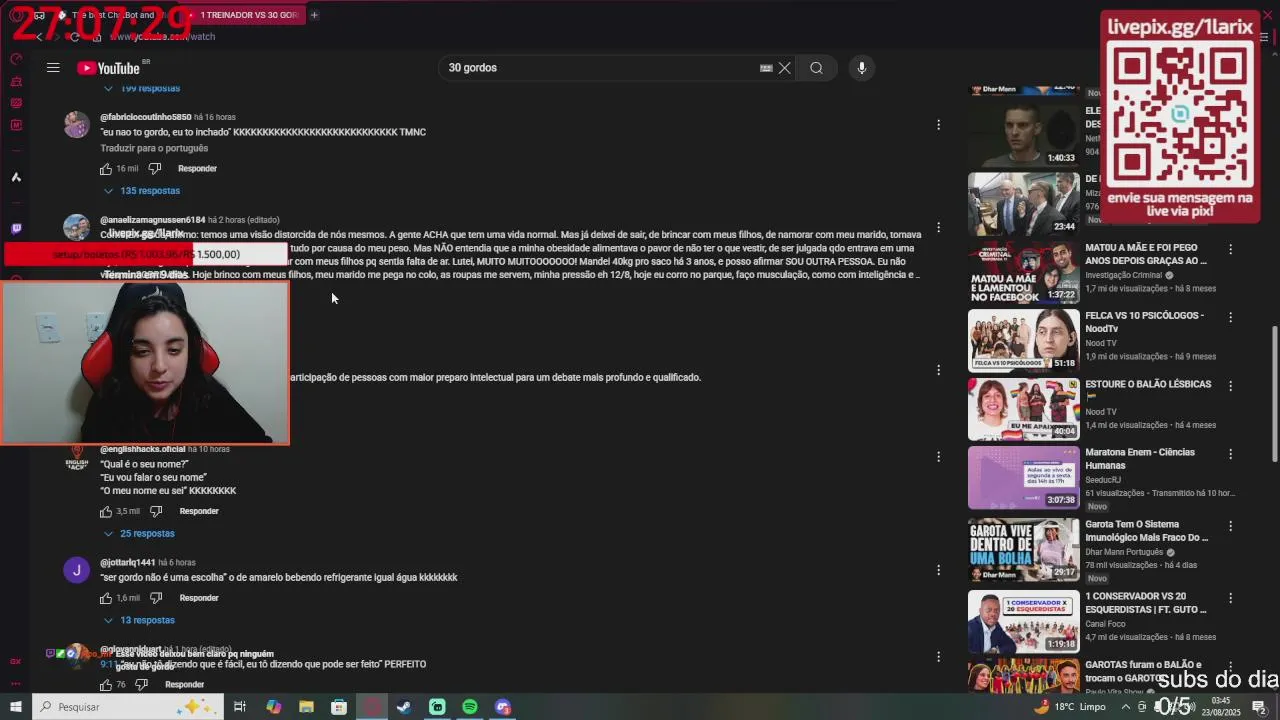Open the Windows notification center icon
This screenshot has width=1280, height=720.
pos(1259,707)
